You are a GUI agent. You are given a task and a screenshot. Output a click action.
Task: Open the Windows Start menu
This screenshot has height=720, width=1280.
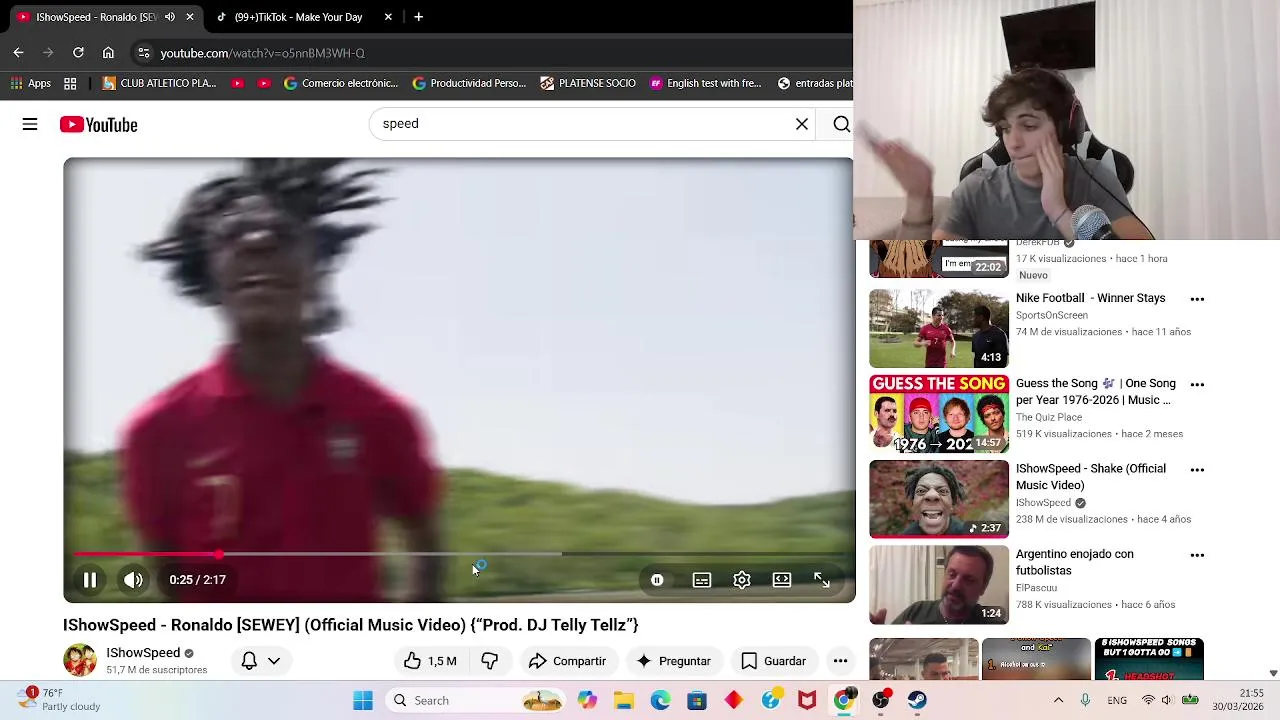click(363, 701)
